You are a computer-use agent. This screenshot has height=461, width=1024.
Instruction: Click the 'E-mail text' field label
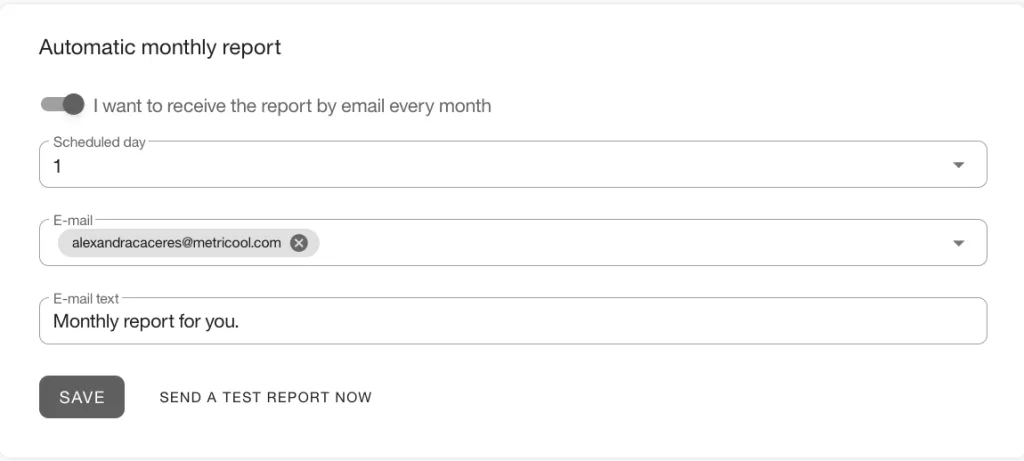pyautogui.click(x=86, y=298)
